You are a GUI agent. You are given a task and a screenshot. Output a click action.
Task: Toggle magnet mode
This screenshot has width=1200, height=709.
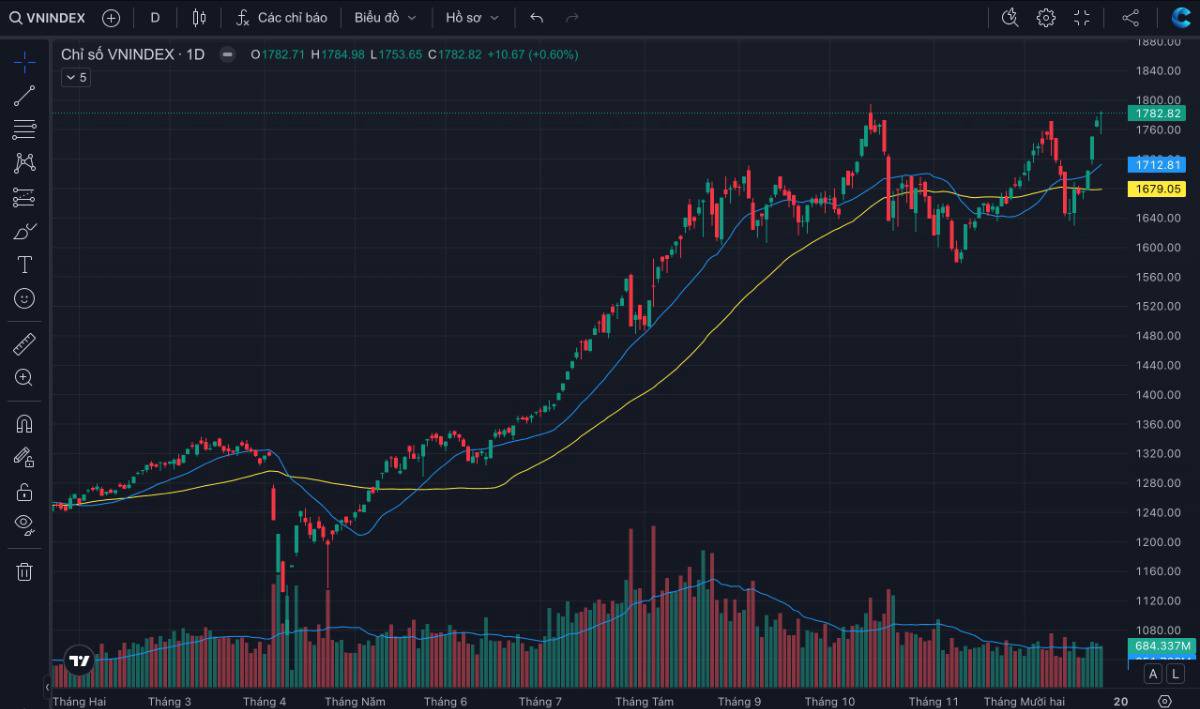pos(25,424)
